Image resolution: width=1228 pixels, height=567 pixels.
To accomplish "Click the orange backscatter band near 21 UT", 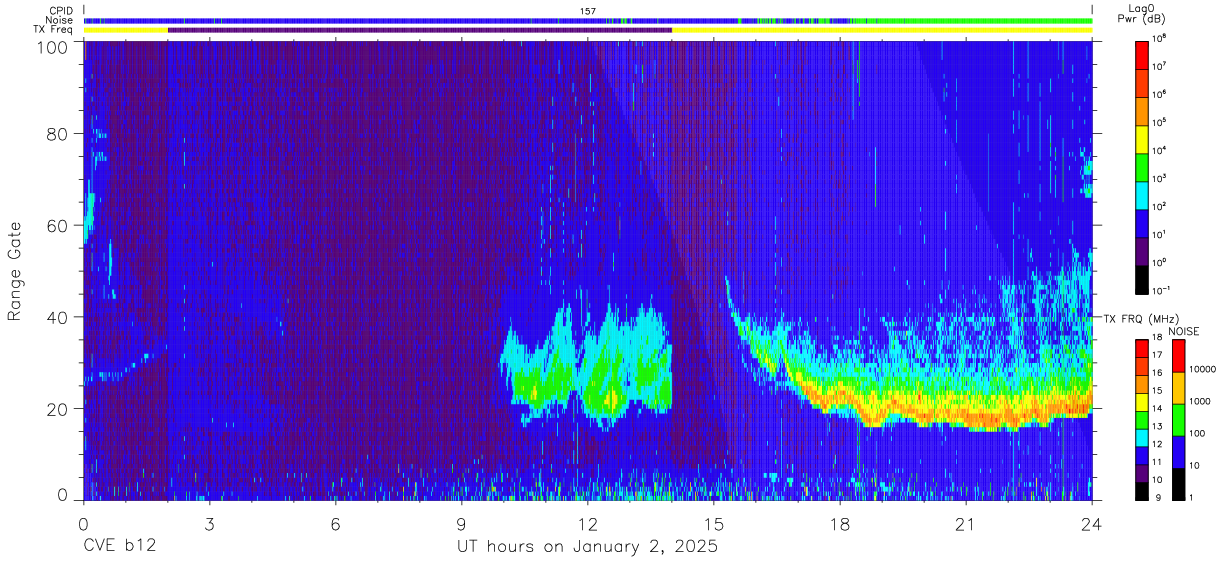I will coord(966,412).
